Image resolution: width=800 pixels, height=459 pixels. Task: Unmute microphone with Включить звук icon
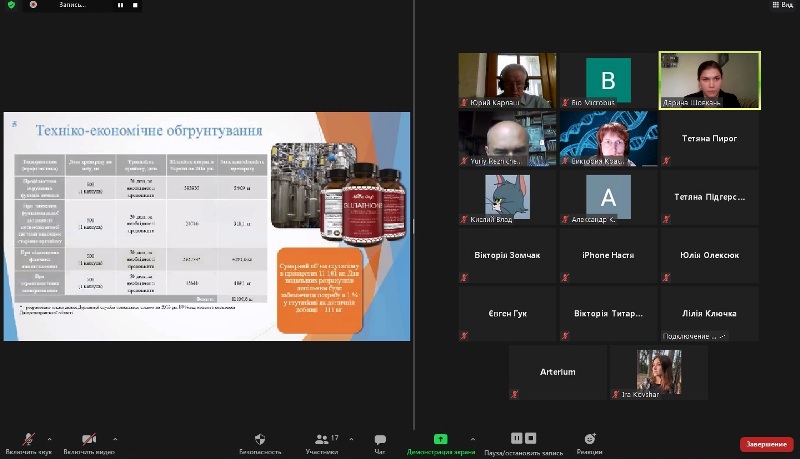(x=29, y=439)
